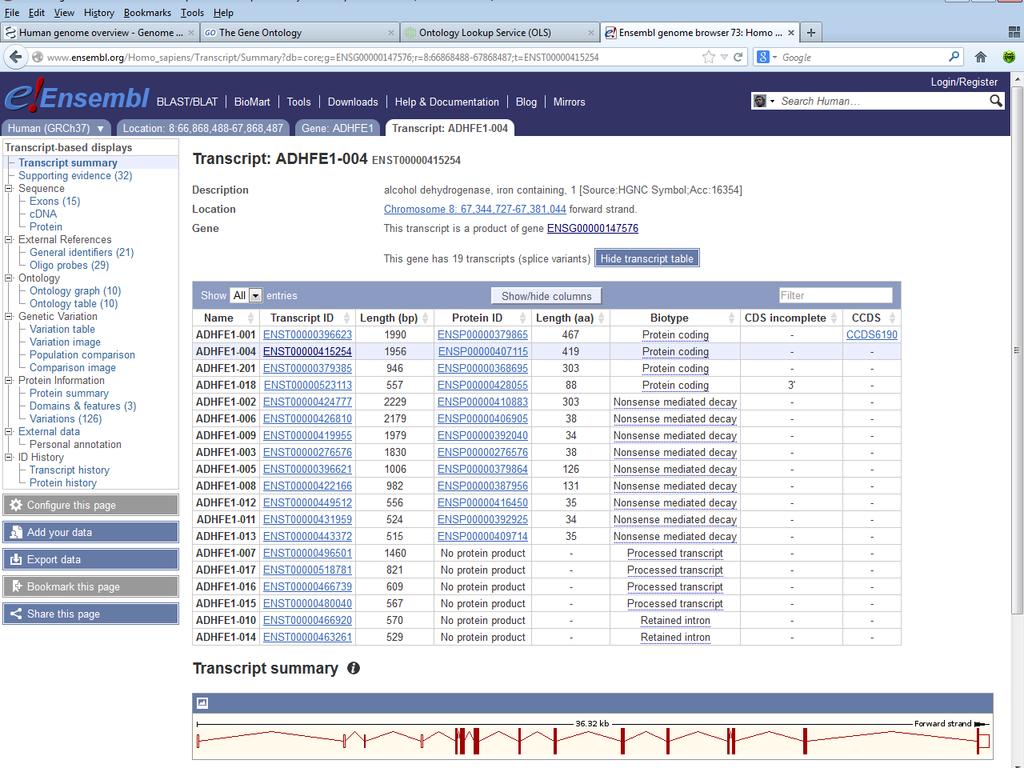
Task: Click Show/hide columns button
Action: point(546,296)
